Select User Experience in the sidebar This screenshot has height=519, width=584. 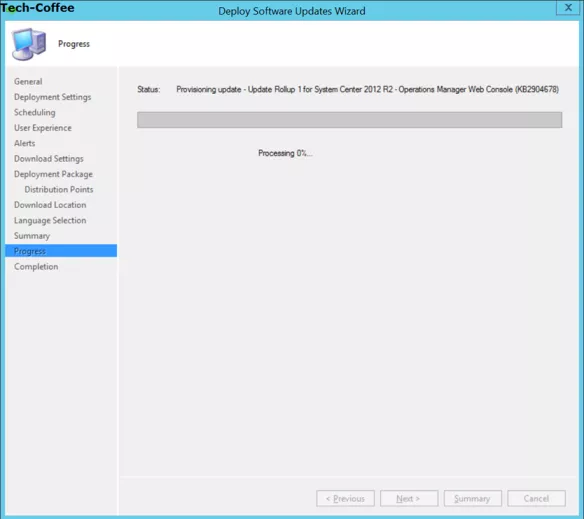[x=43, y=128]
